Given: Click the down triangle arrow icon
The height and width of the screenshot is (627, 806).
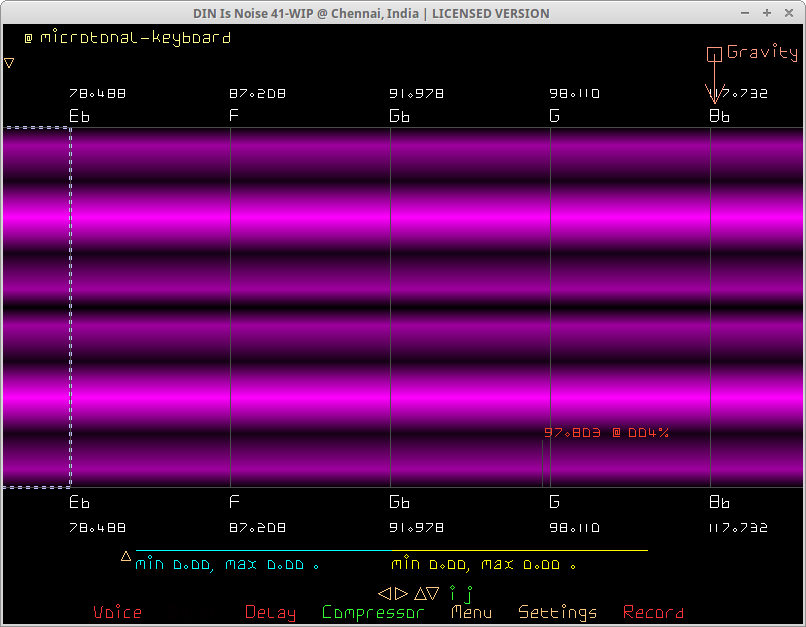Looking at the screenshot, I should coord(433,593).
